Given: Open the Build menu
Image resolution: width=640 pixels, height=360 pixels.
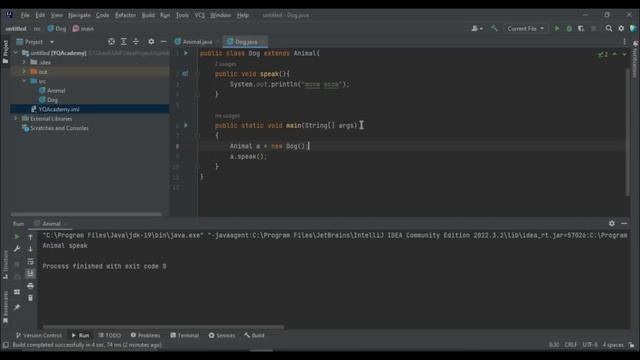Looking at the screenshot, I should (x=148, y=15).
